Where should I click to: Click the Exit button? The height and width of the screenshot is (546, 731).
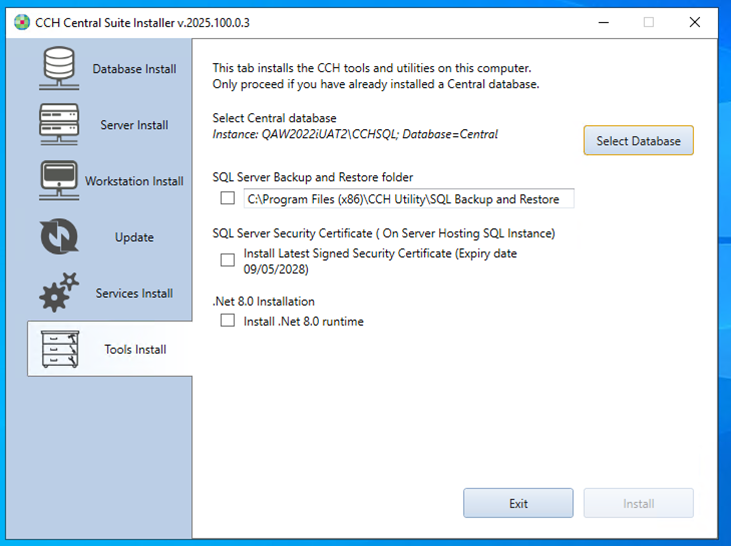coord(518,503)
